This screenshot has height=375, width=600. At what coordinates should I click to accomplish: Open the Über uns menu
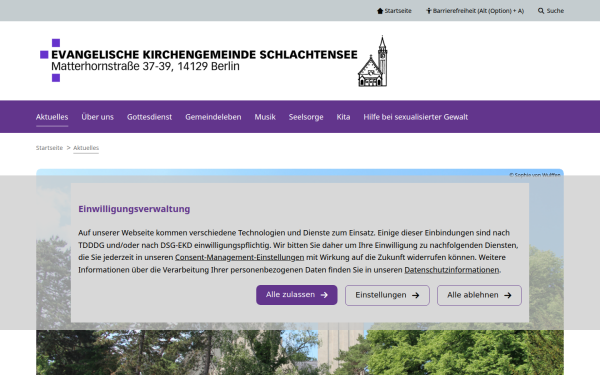click(98, 117)
